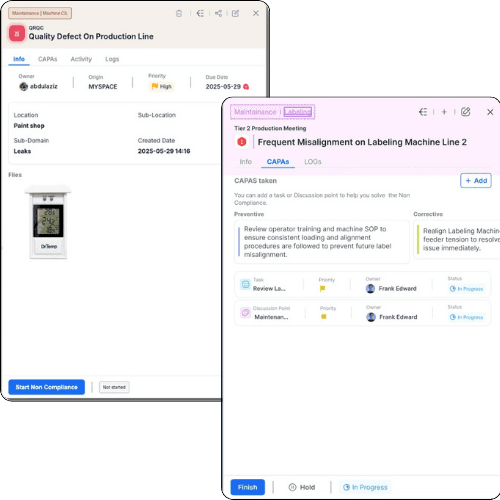This screenshot has height=500, width=500.
Task: Open the Info tab in Misalignment panel
Action: [246, 162]
